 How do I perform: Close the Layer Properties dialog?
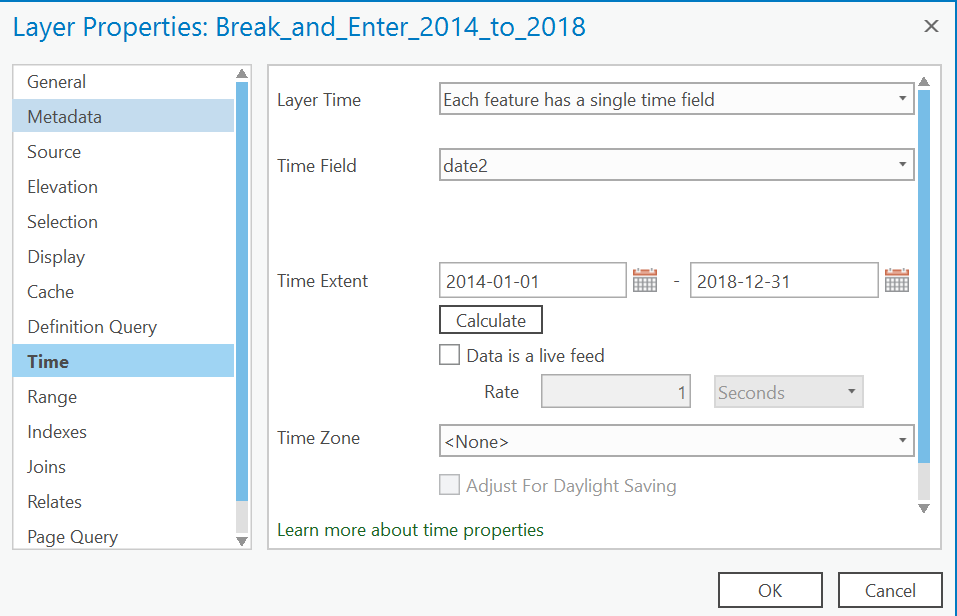click(x=931, y=26)
